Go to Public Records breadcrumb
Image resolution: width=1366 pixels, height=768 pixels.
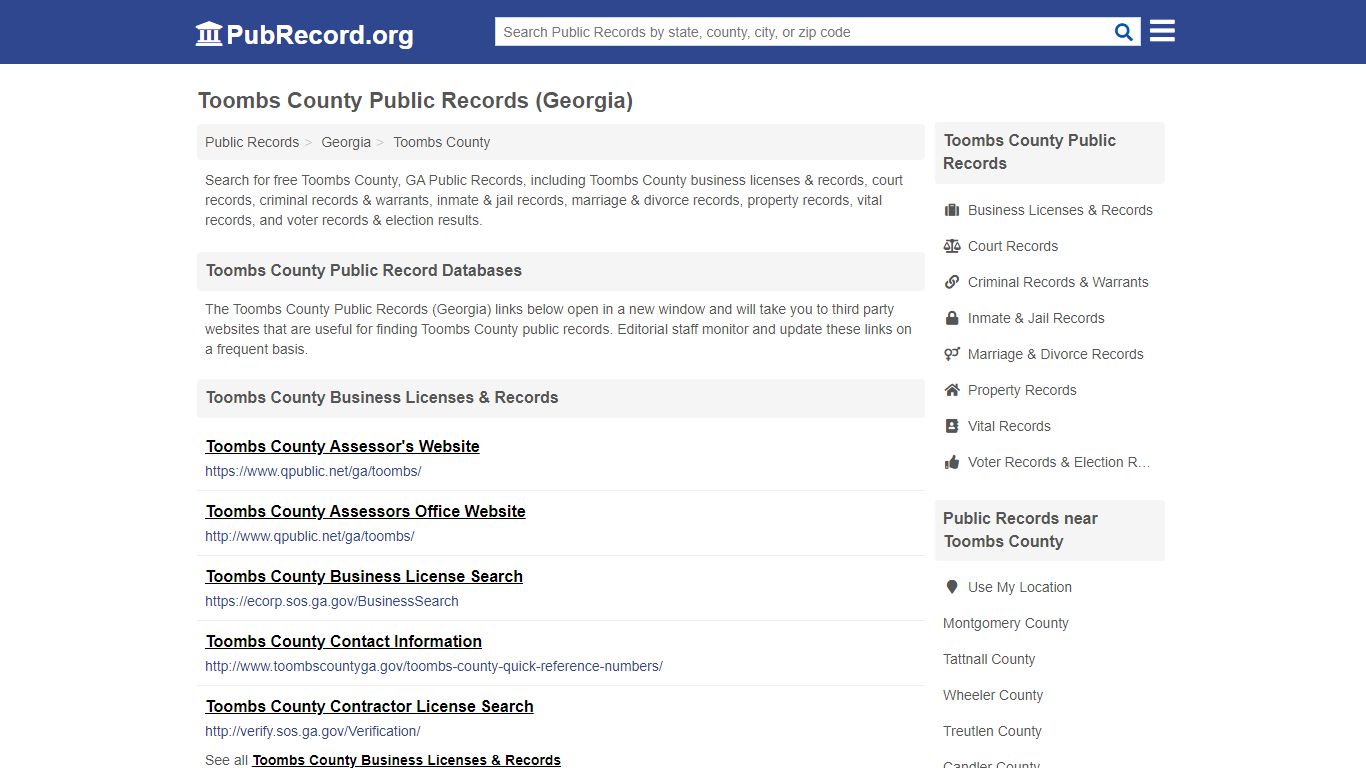pos(252,142)
